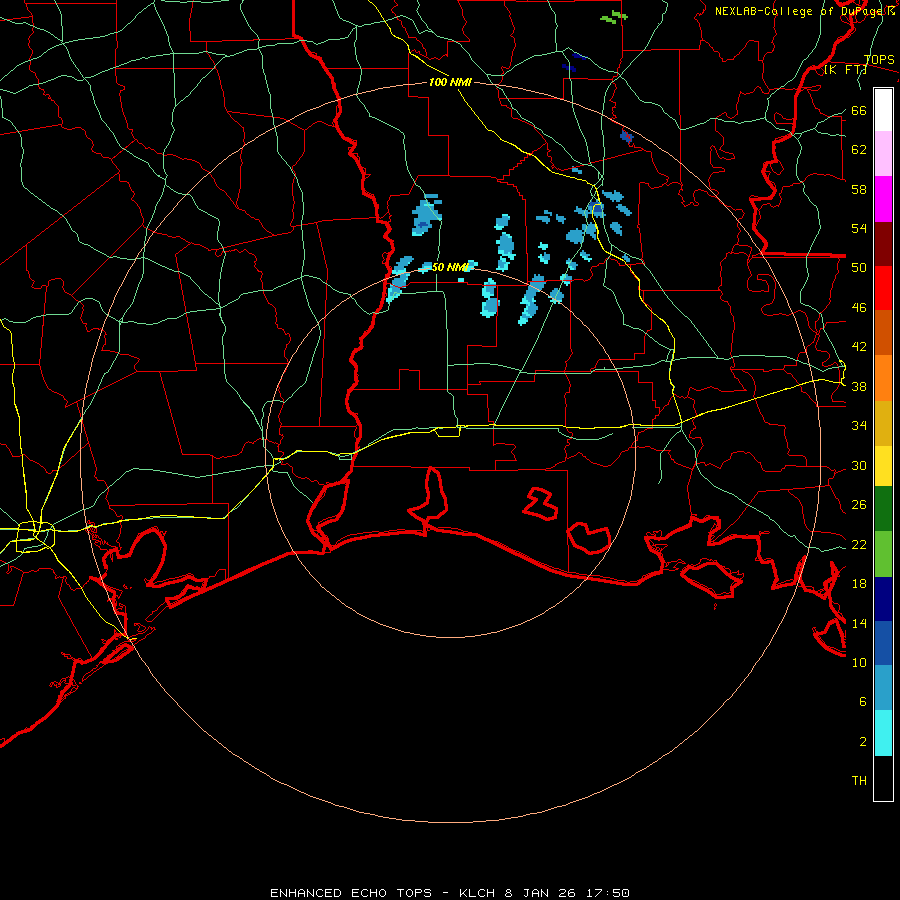Viewport: 900px width, 900px height.
Task: Click the gold legend swatch
Action: click(x=883, y=423)
